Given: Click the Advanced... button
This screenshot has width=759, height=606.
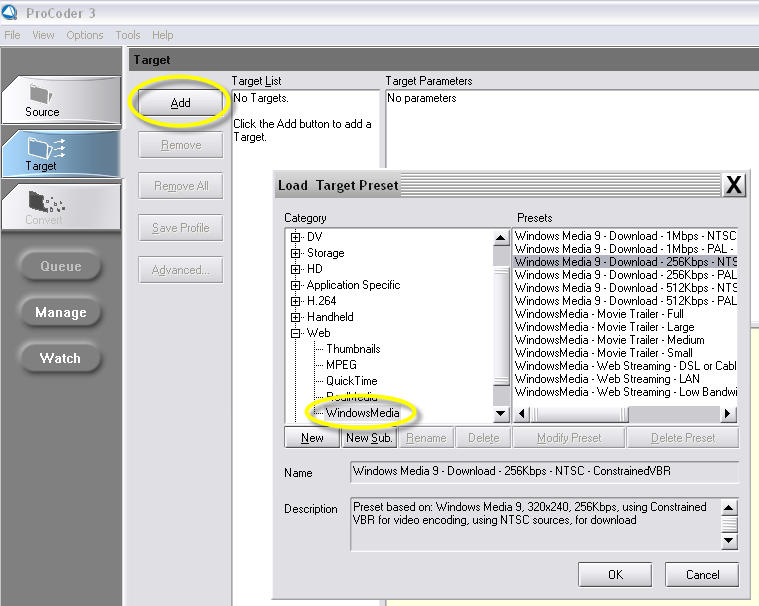Looking at the screenshot, I should pyautogui.click(x=181, y=270).
